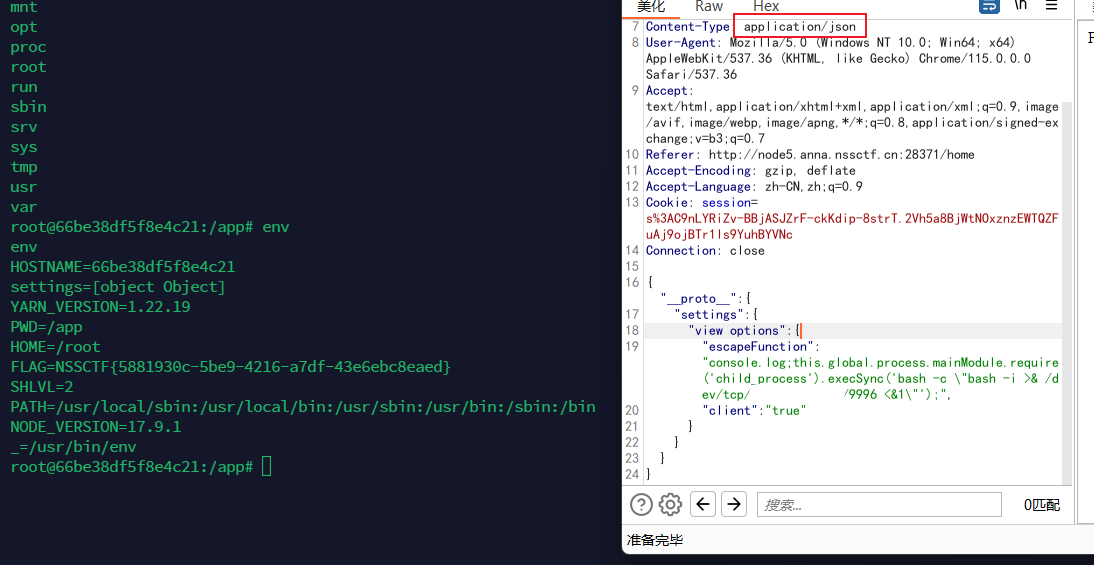1094x565 pixels.
Task: Click the 'sys' directory entry in terminal
Action: pos(24,147)
